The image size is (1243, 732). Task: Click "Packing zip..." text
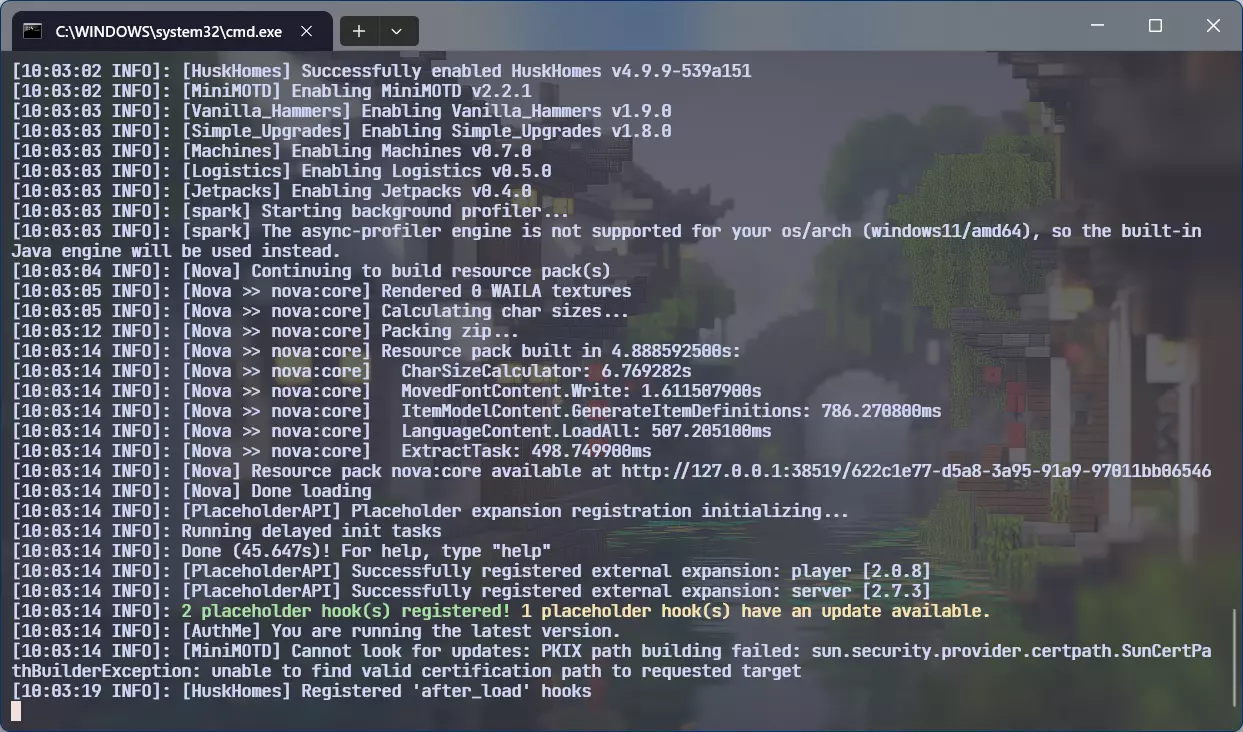coord(450,331)
